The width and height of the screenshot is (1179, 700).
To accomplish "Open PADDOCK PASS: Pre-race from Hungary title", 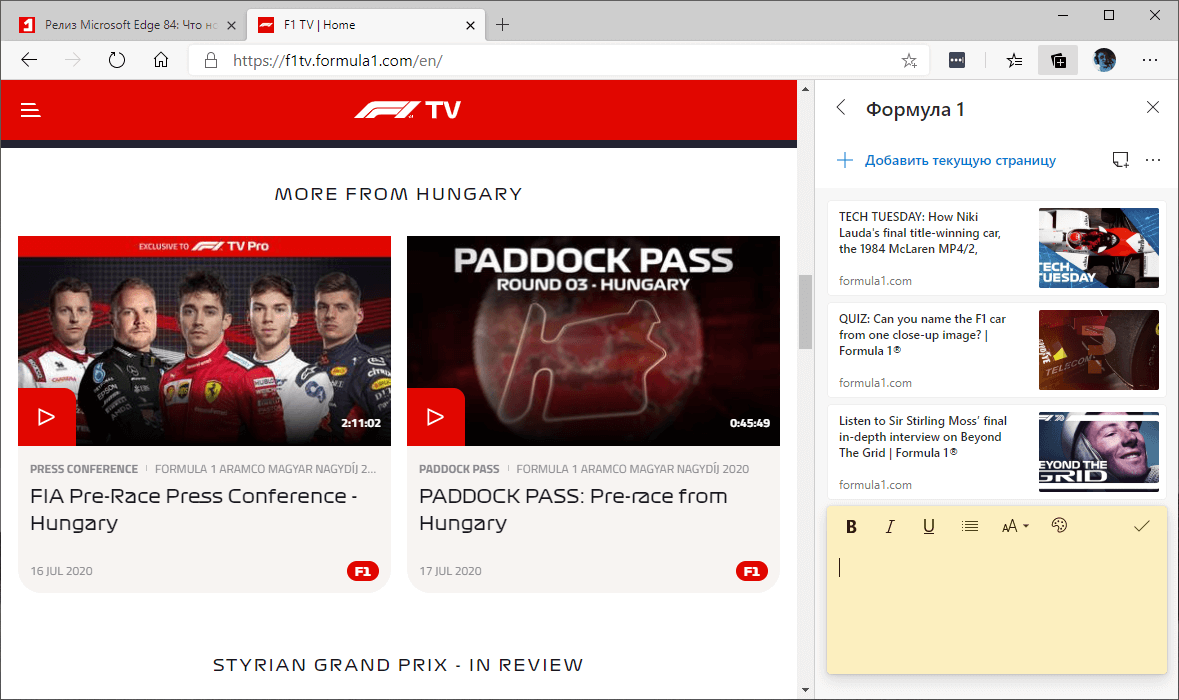I will [x=573, y=510].
